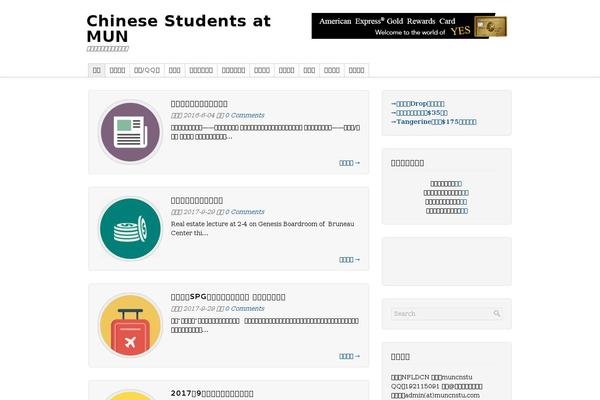Open the post title starting with 2017
600x400 pixels.
[x=212, y=393]
